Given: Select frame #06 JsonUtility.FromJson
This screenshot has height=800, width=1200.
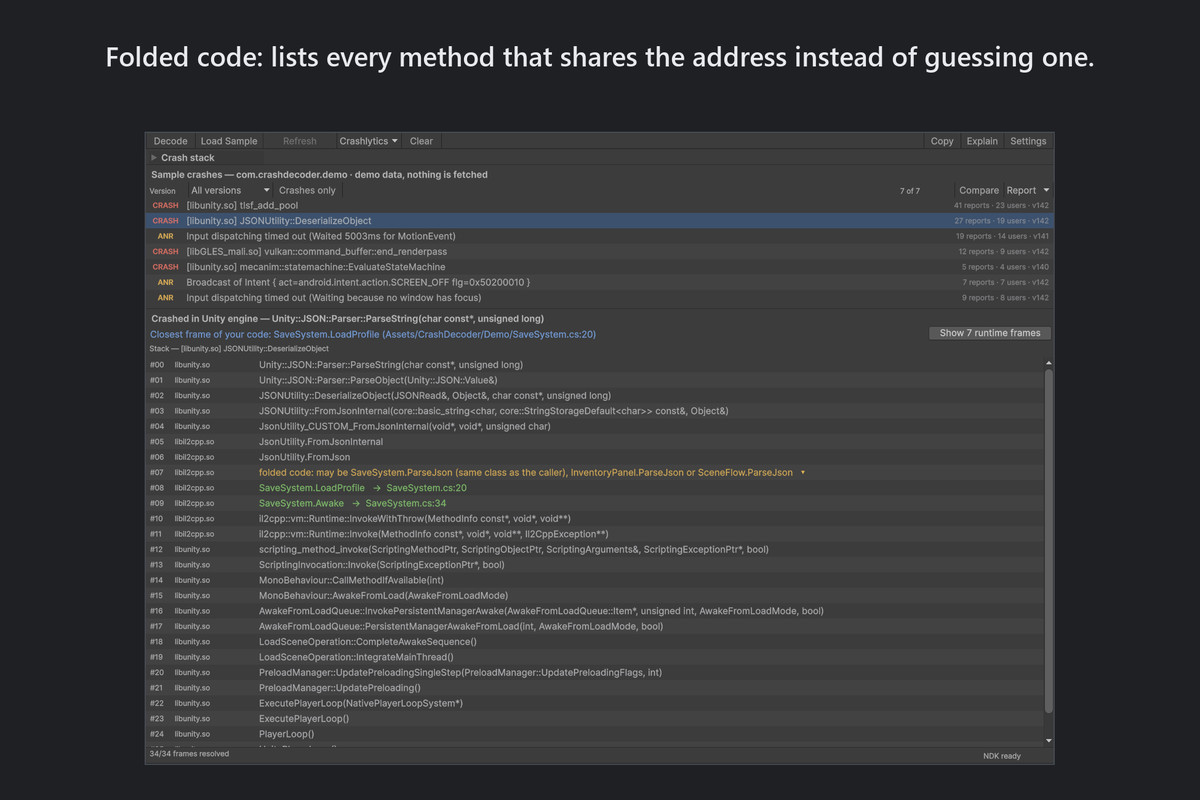Looking at the screenshot, I should tap(595, 457).
